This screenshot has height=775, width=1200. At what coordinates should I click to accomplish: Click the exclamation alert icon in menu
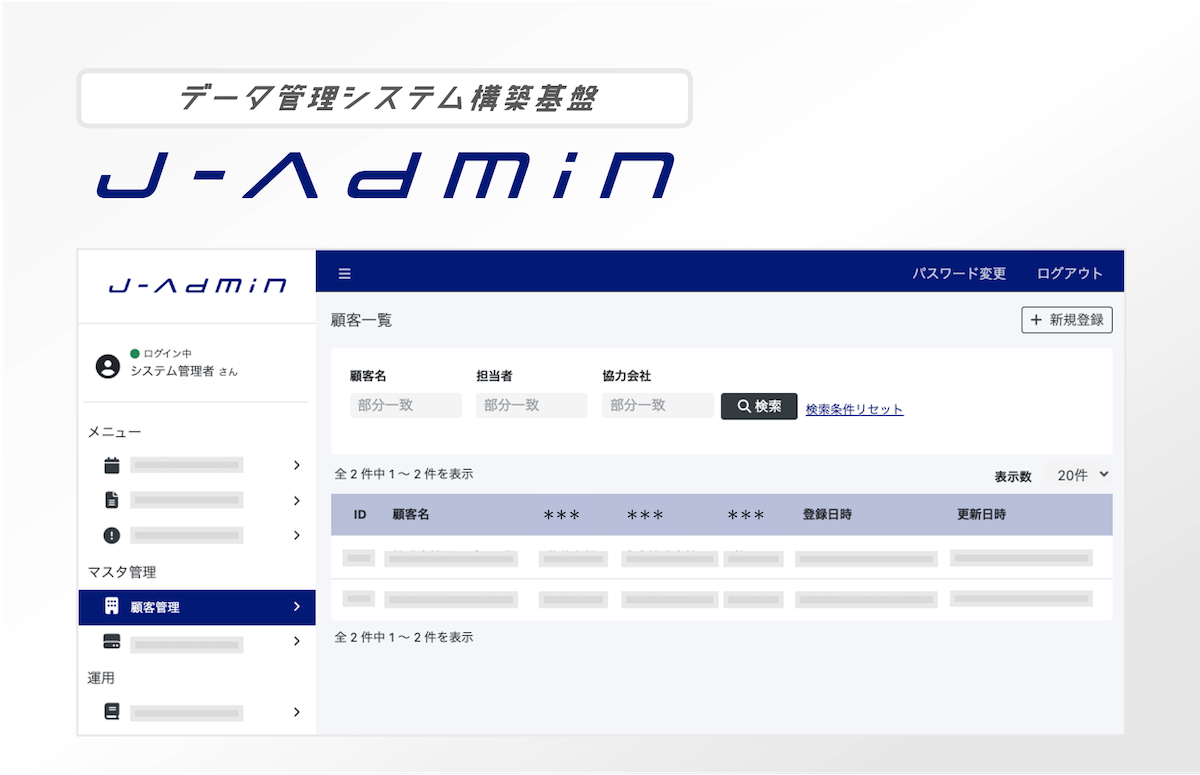pyautogui.click(x=111, y=535)
